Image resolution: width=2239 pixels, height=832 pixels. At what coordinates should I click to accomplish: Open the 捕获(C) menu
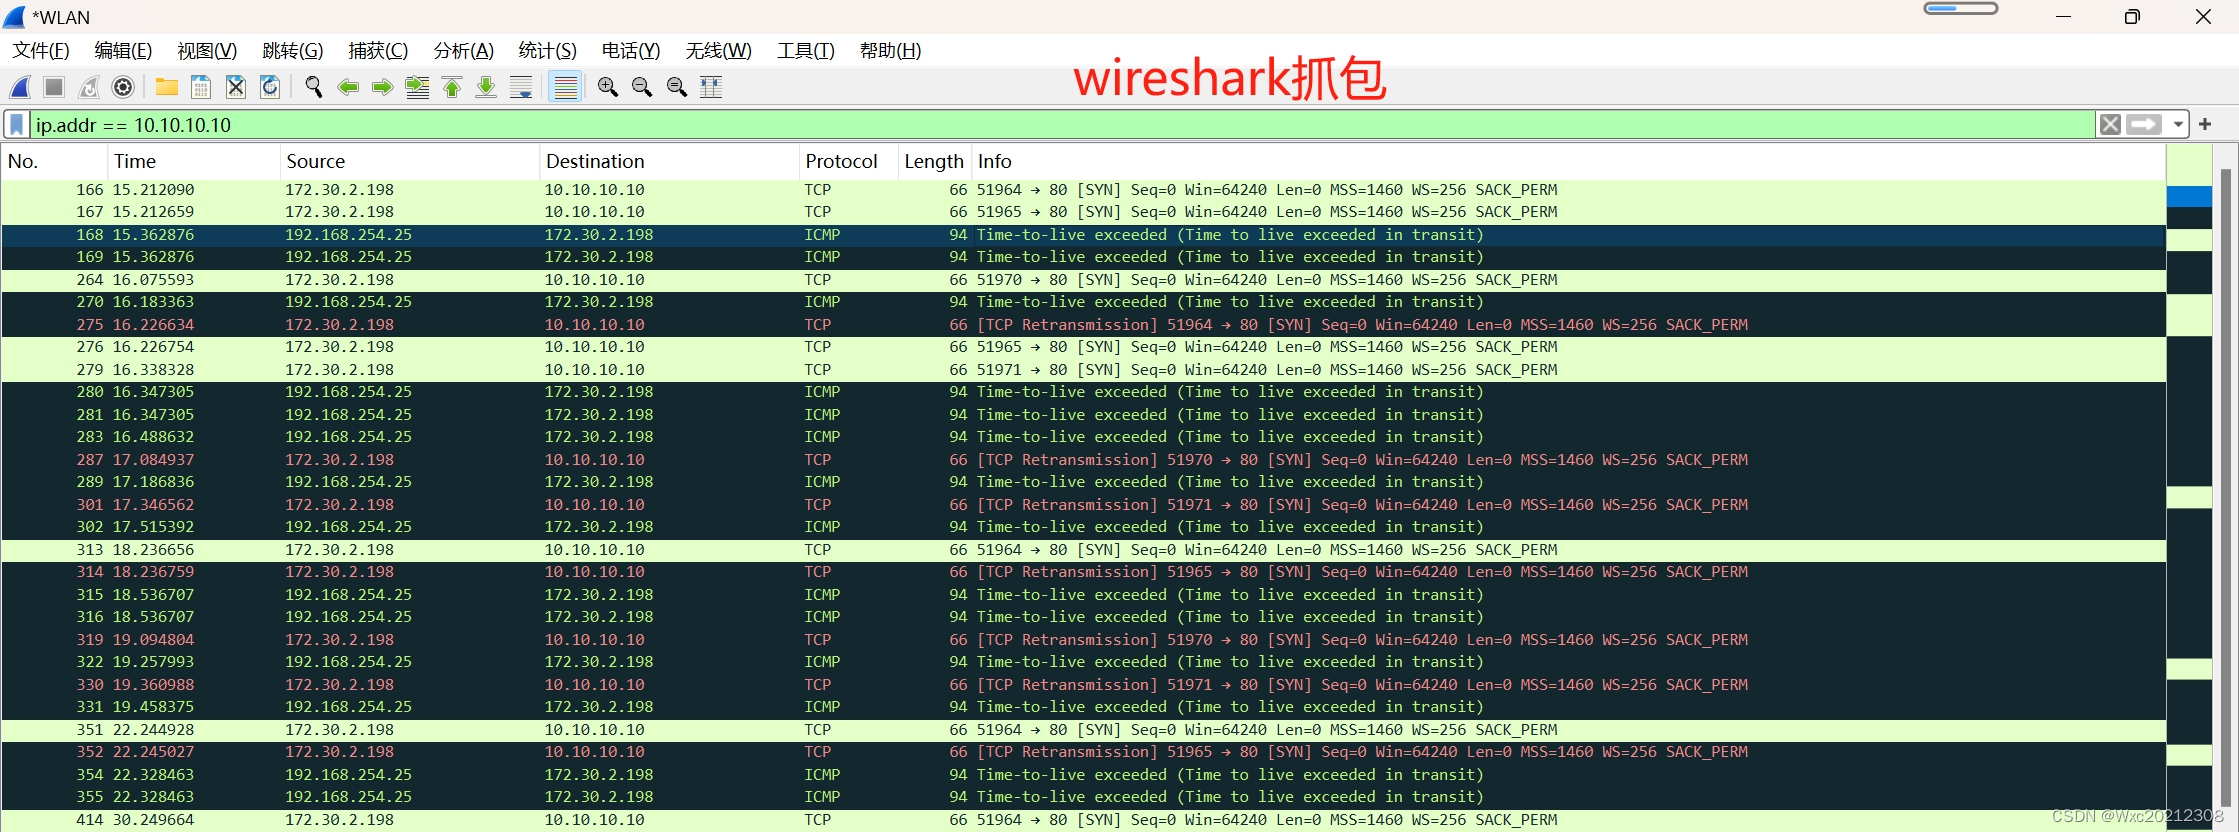pyautogui.click(x=378, y=51)
